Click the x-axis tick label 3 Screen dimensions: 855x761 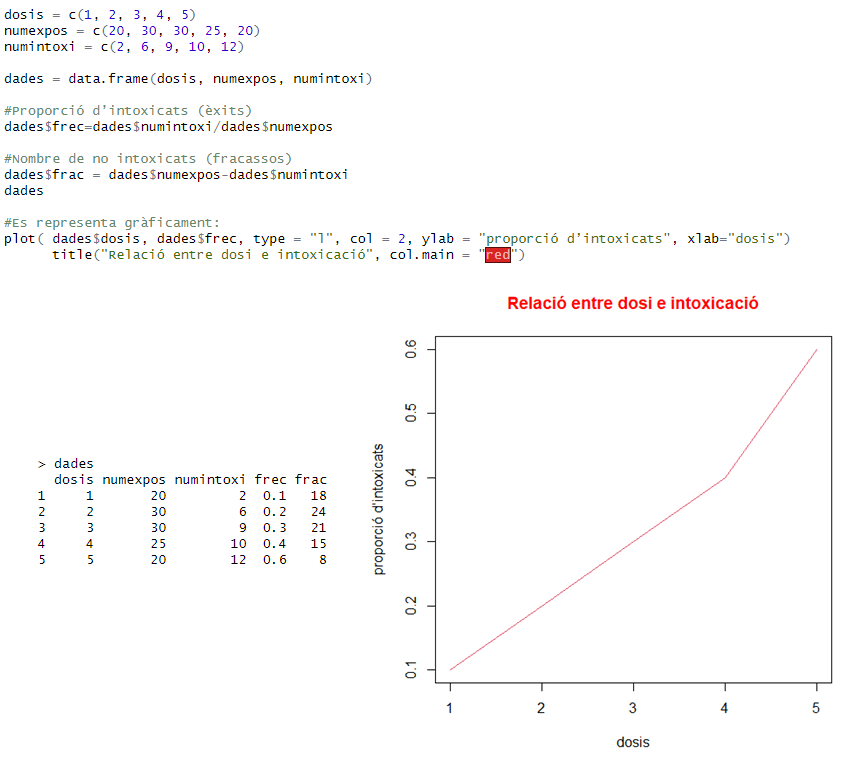[633, 708]
